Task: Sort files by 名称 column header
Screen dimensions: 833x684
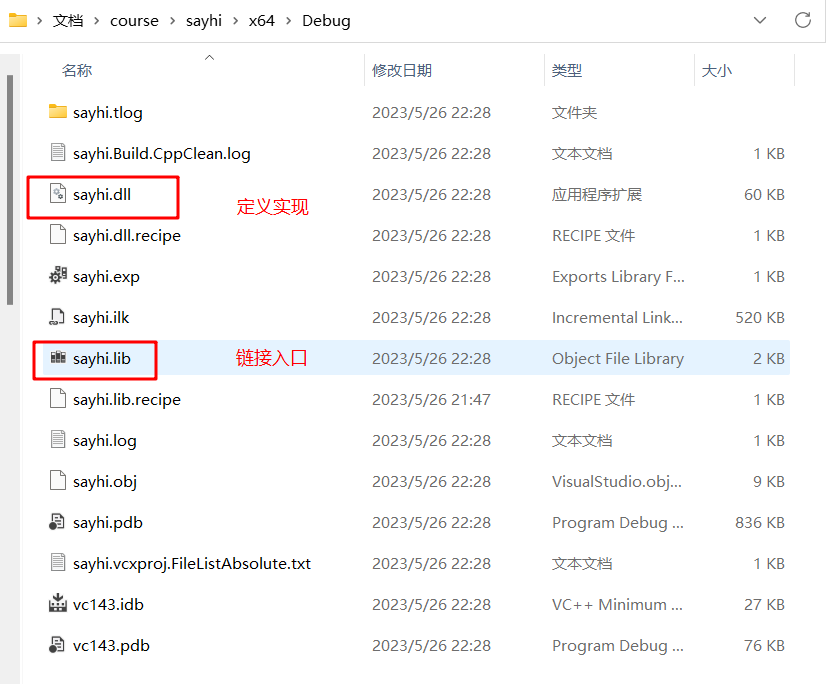Action: (77, 70)
